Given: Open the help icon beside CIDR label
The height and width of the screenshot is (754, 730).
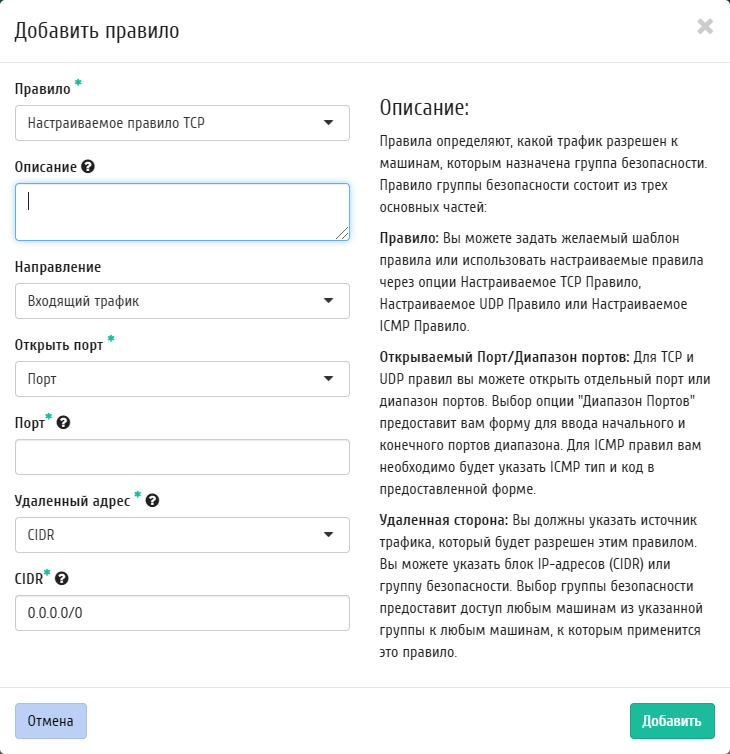Looking at the screenshot, I should pos(62,578).
